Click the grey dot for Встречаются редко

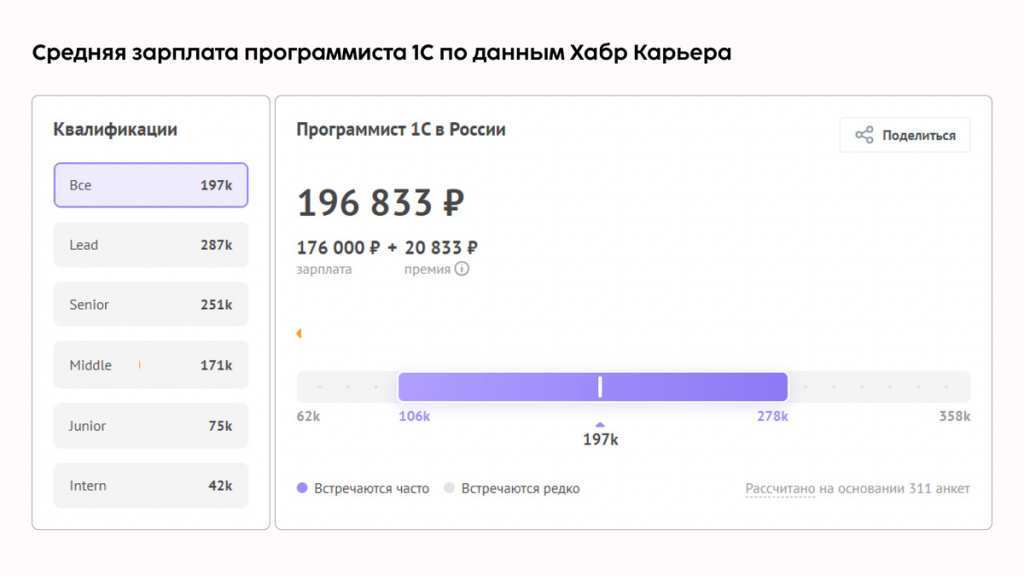point(449,489)
